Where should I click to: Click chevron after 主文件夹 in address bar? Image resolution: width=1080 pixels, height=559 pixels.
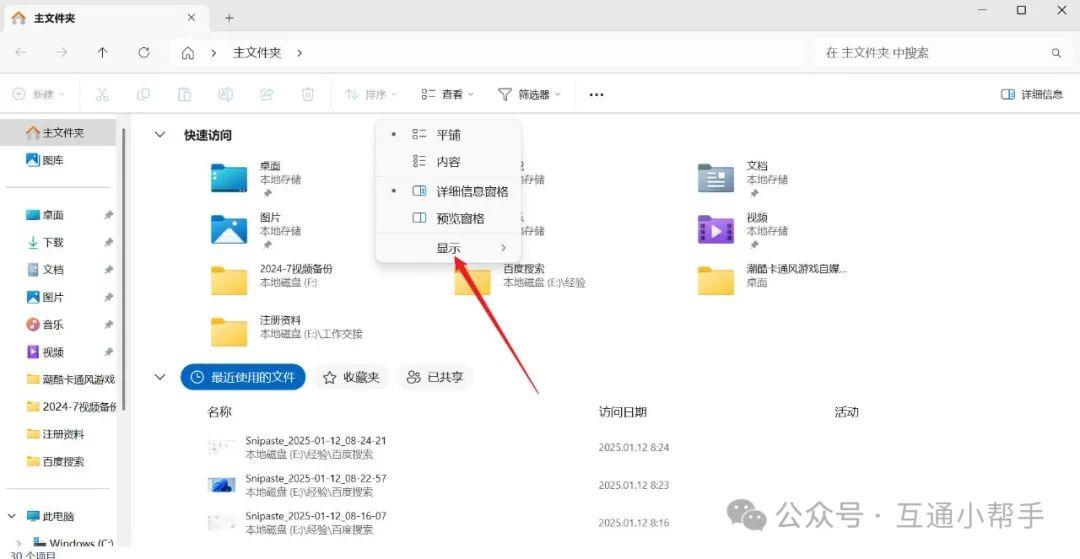(300, 53)
